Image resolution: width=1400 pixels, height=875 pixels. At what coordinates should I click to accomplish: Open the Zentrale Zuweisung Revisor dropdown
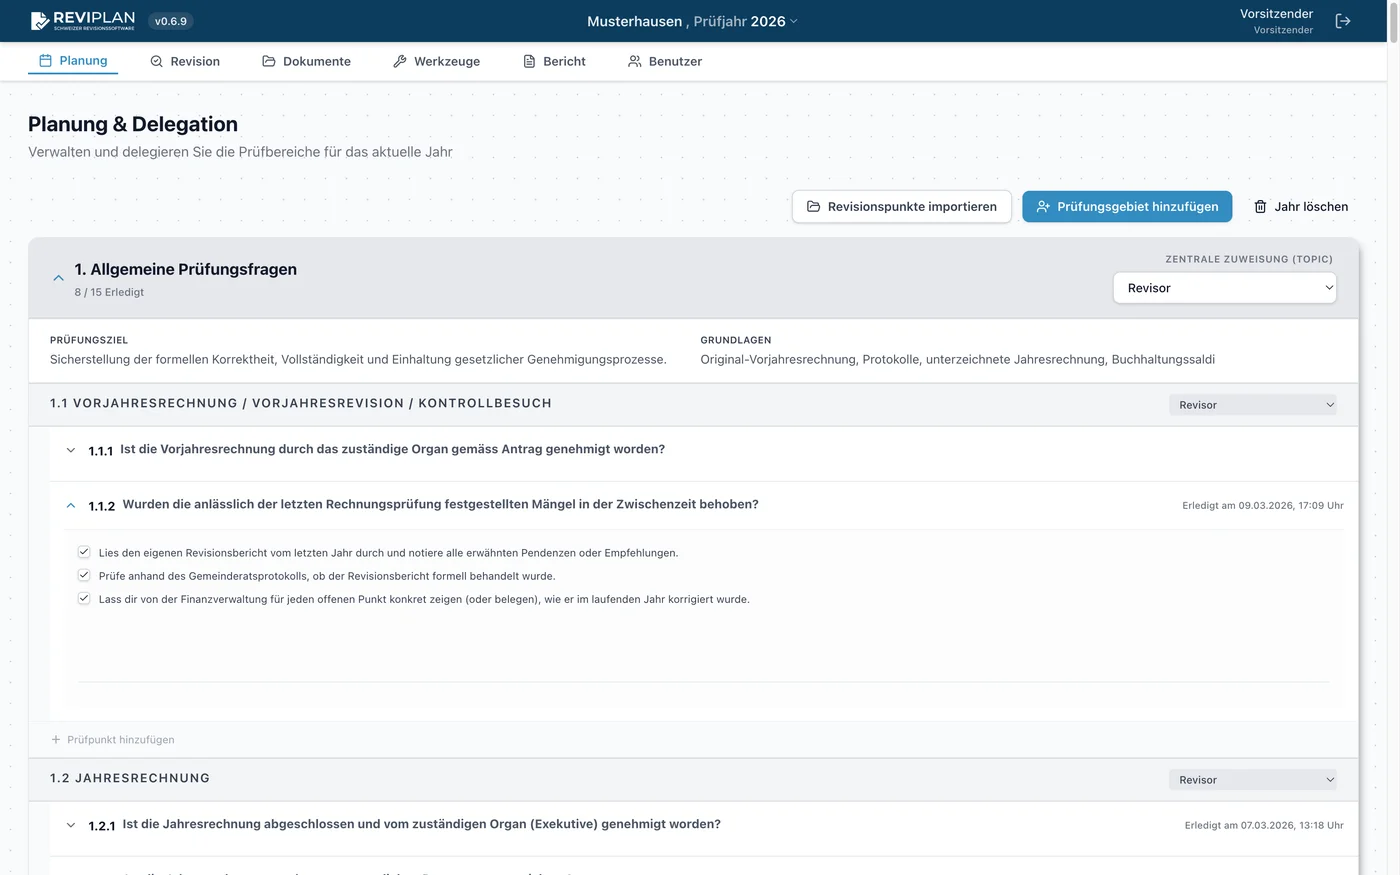click(1224, 288)
